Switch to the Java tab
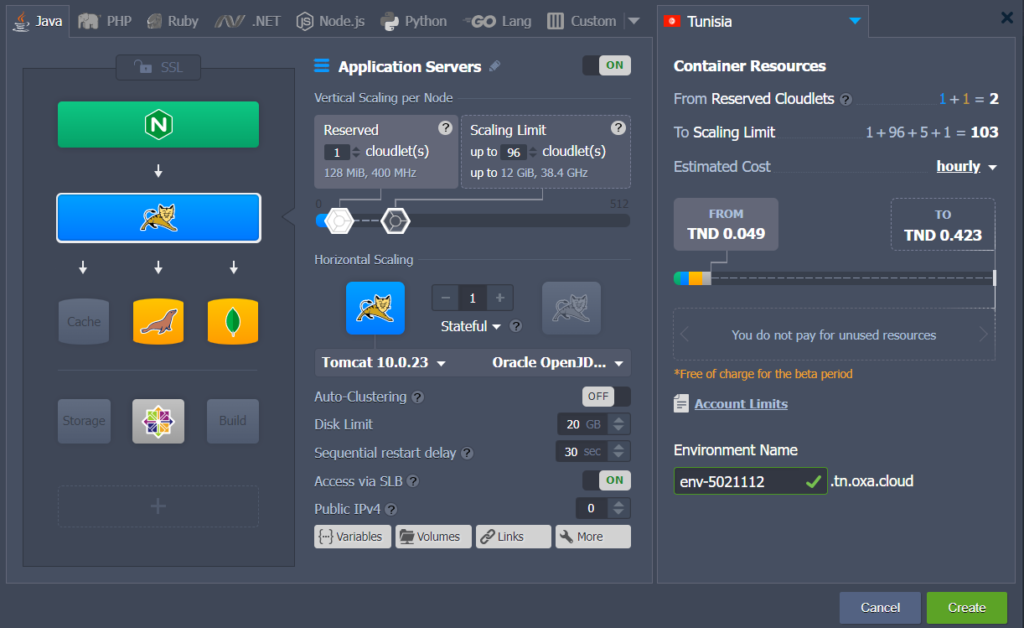Image resolution: width=1024 pixels, height=628 pixels. (38, 21)
